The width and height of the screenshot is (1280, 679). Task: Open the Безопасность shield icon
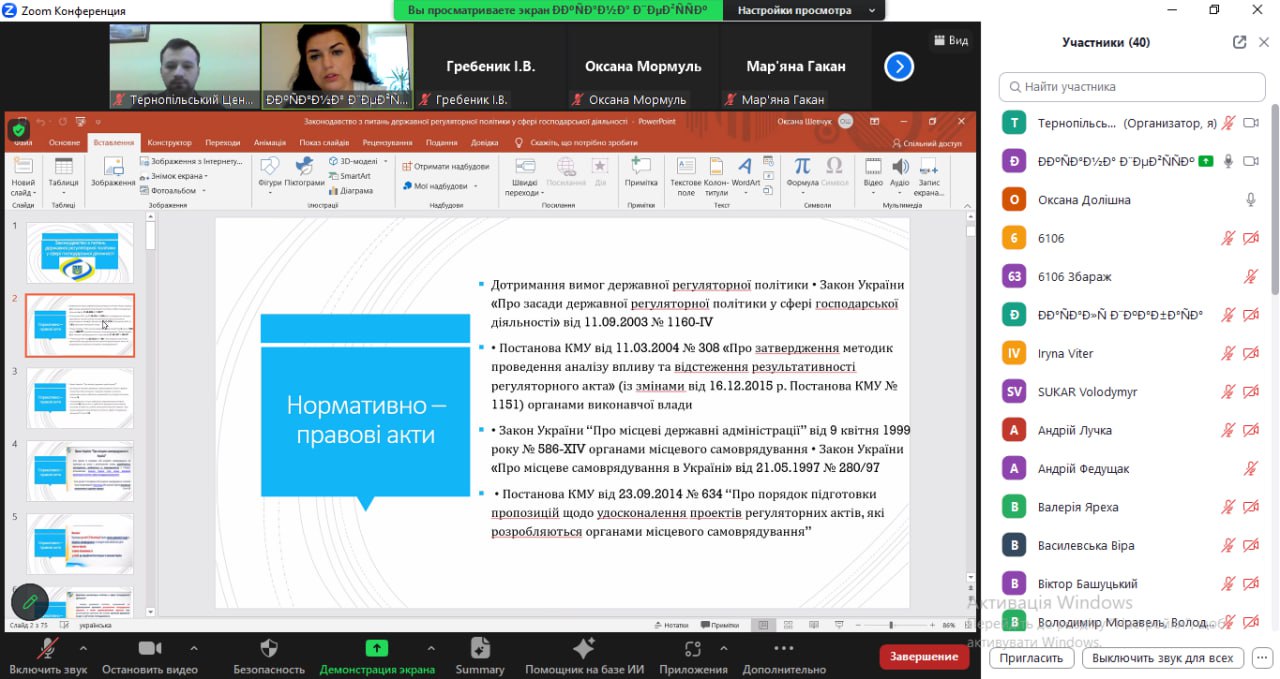tap(269, 648)
